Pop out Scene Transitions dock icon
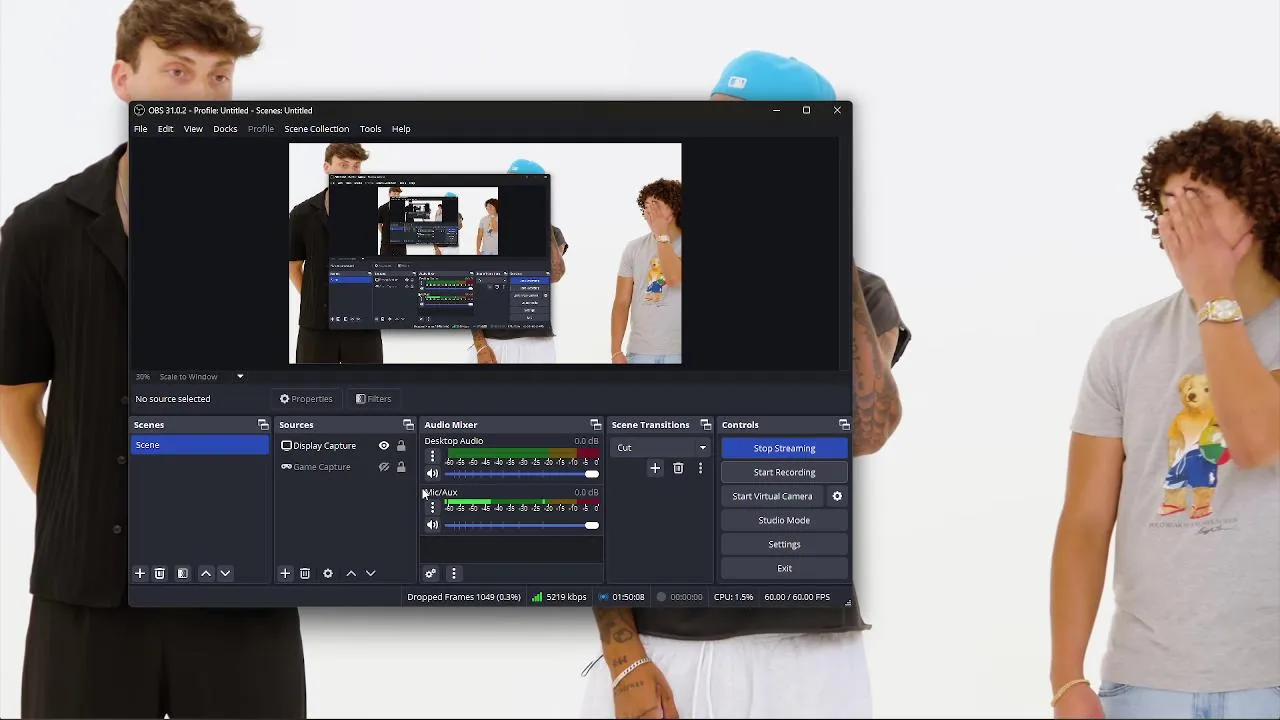1280x720 pixels. pos(705,425)
